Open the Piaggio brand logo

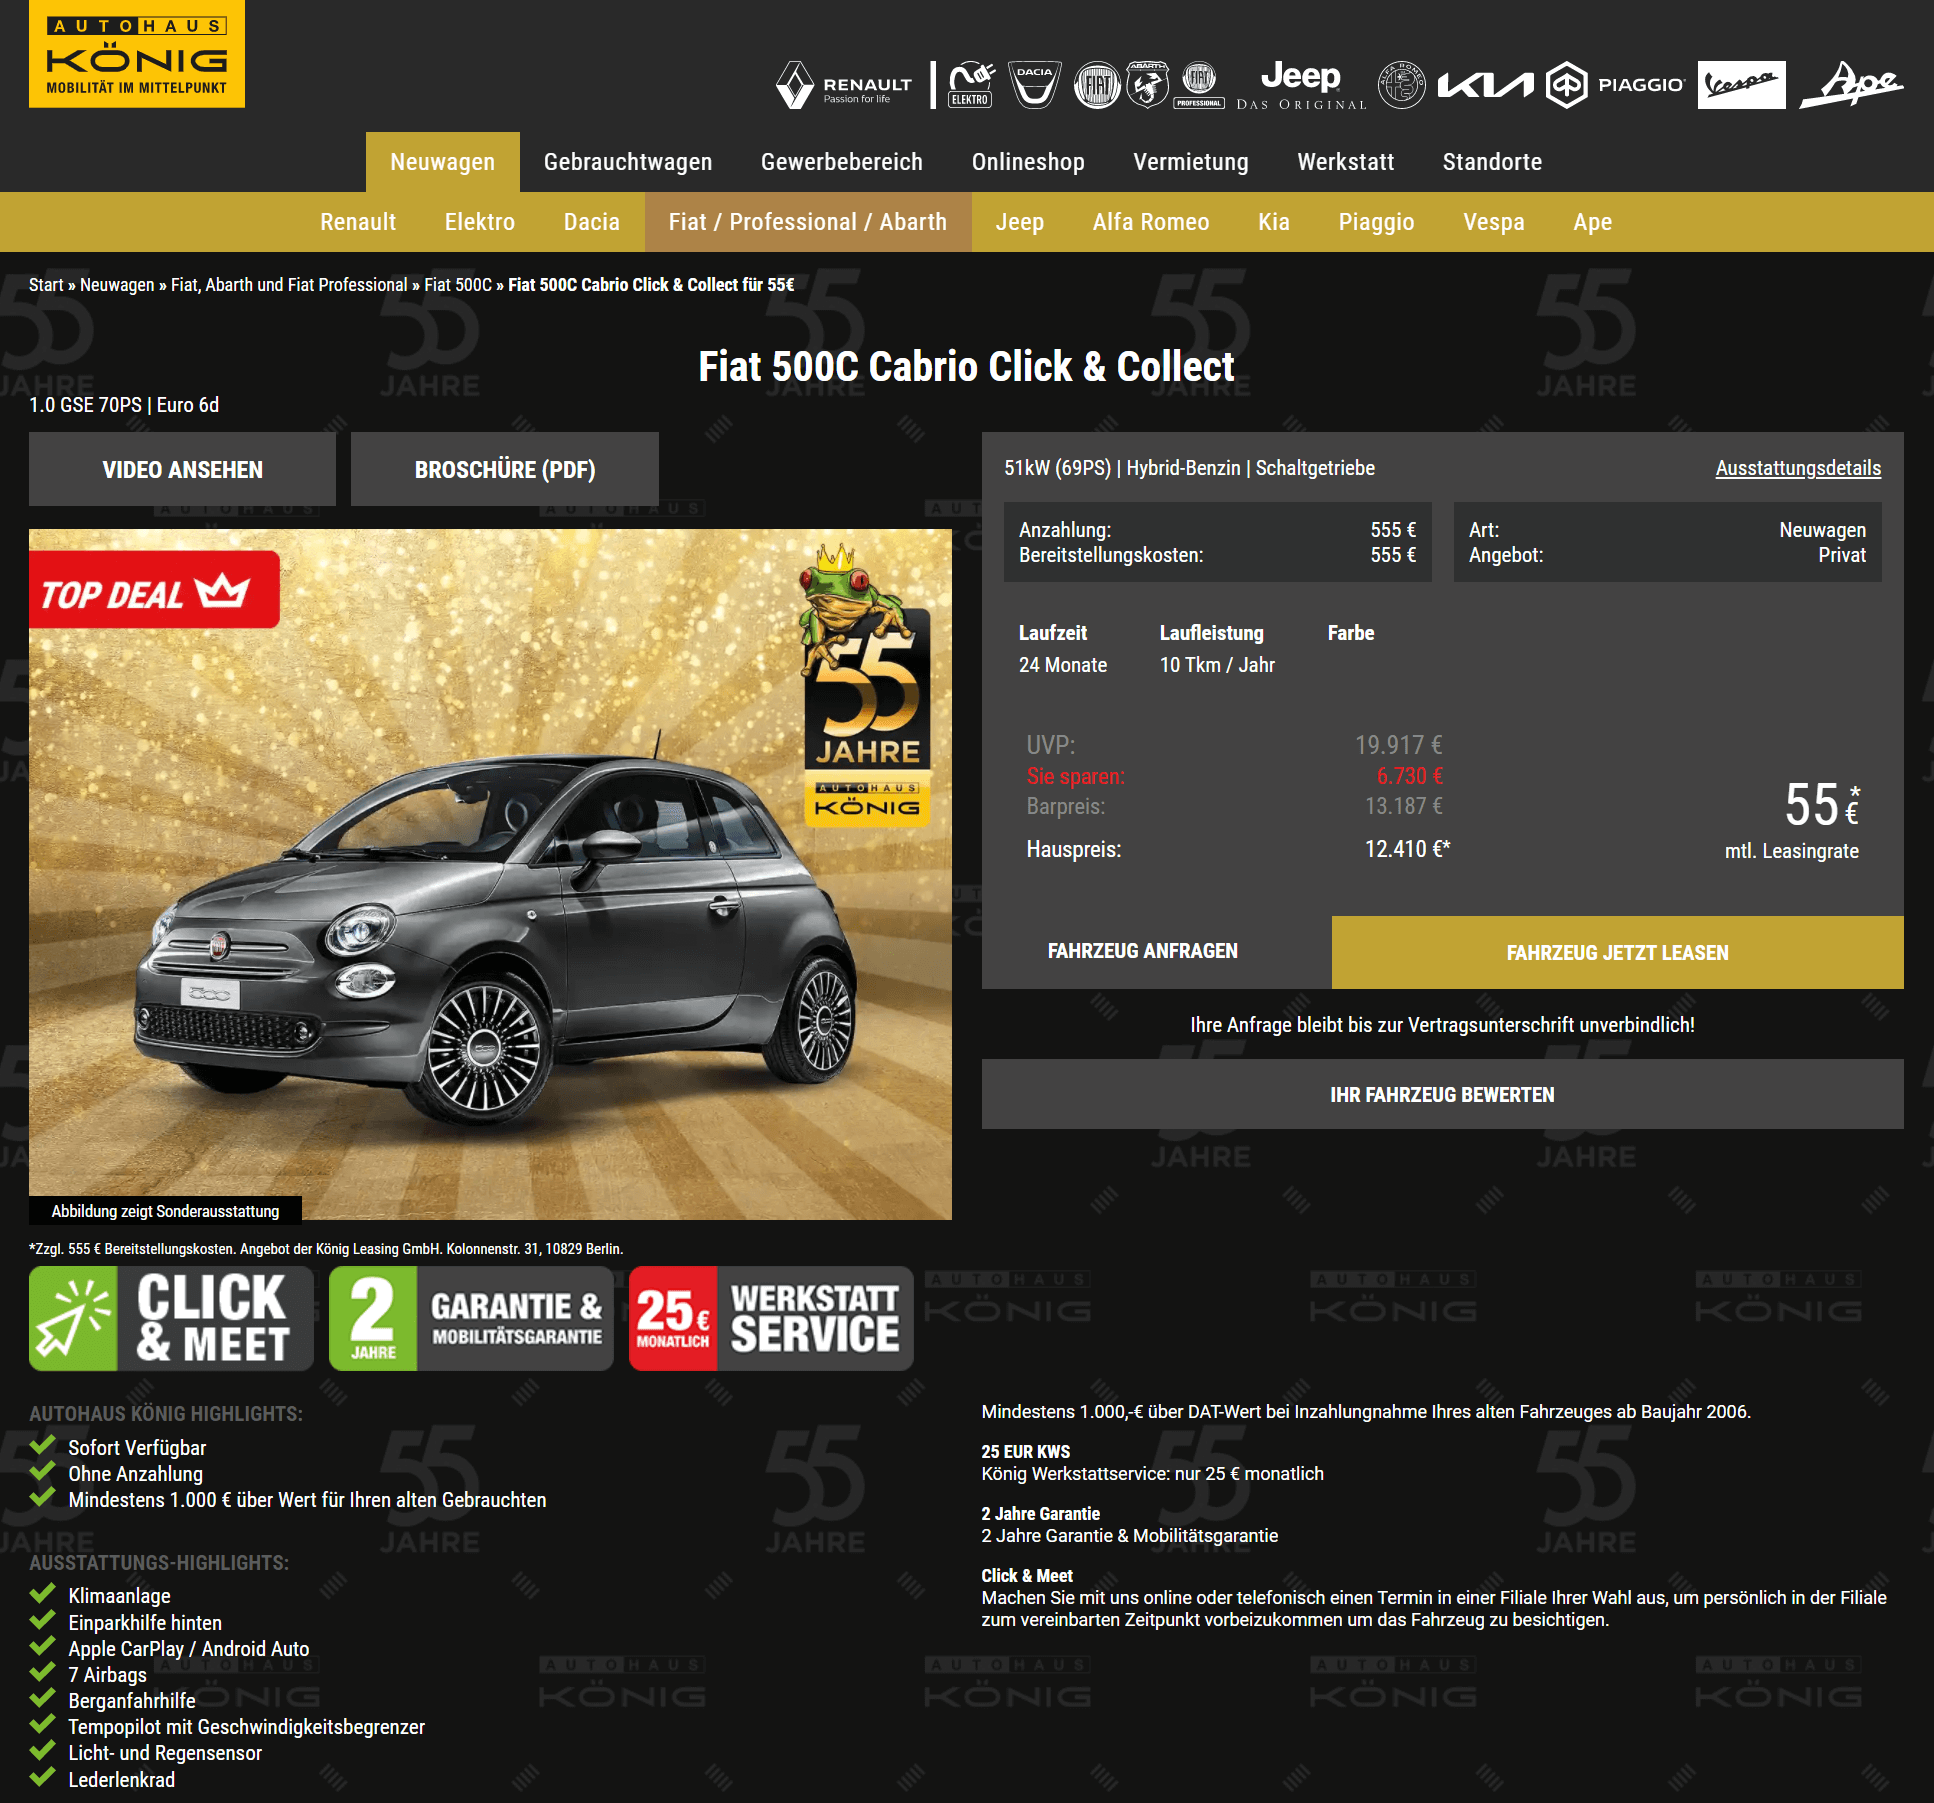1615,85
